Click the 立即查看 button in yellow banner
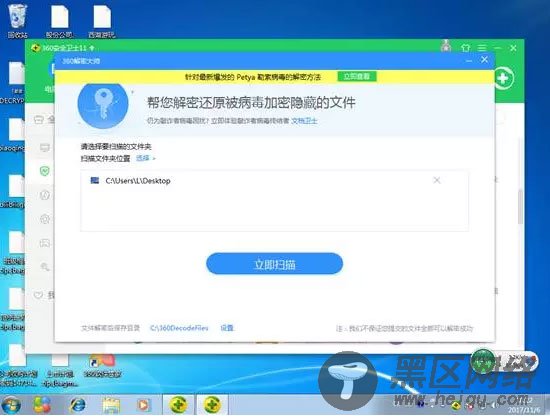 357,76
